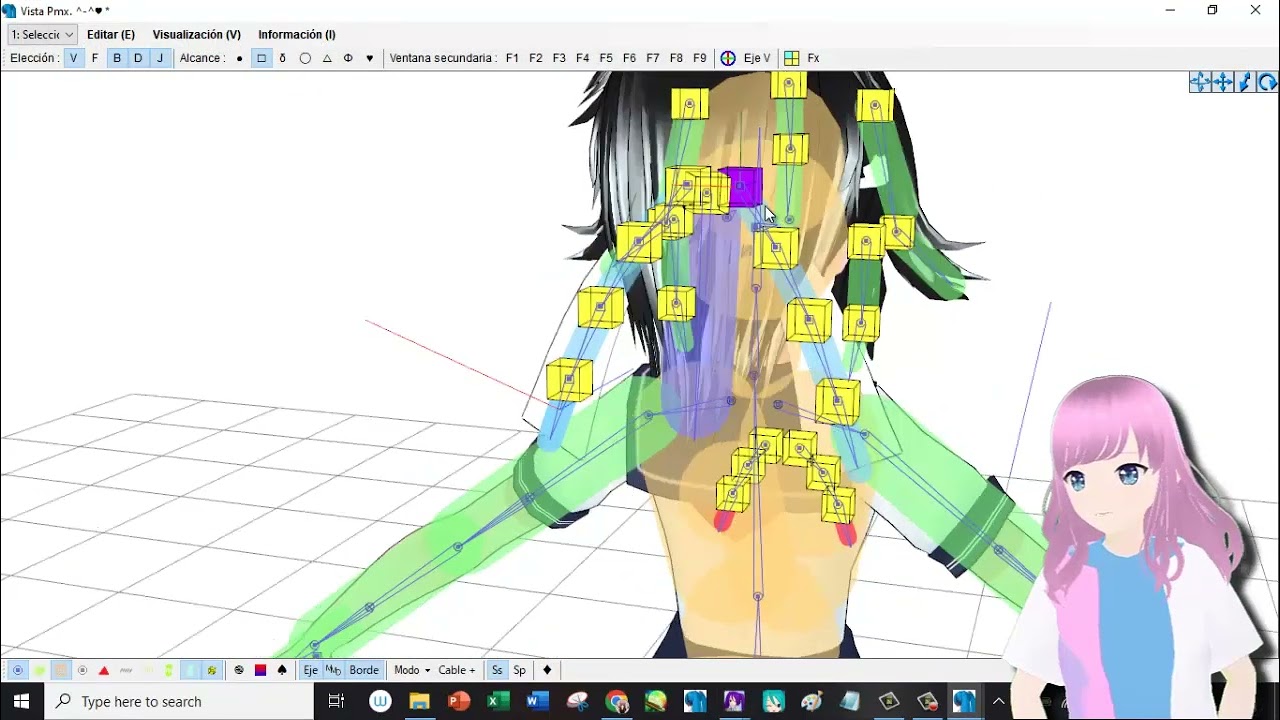Click the Cable + option
1280x720 pixels.
(457, 670)
